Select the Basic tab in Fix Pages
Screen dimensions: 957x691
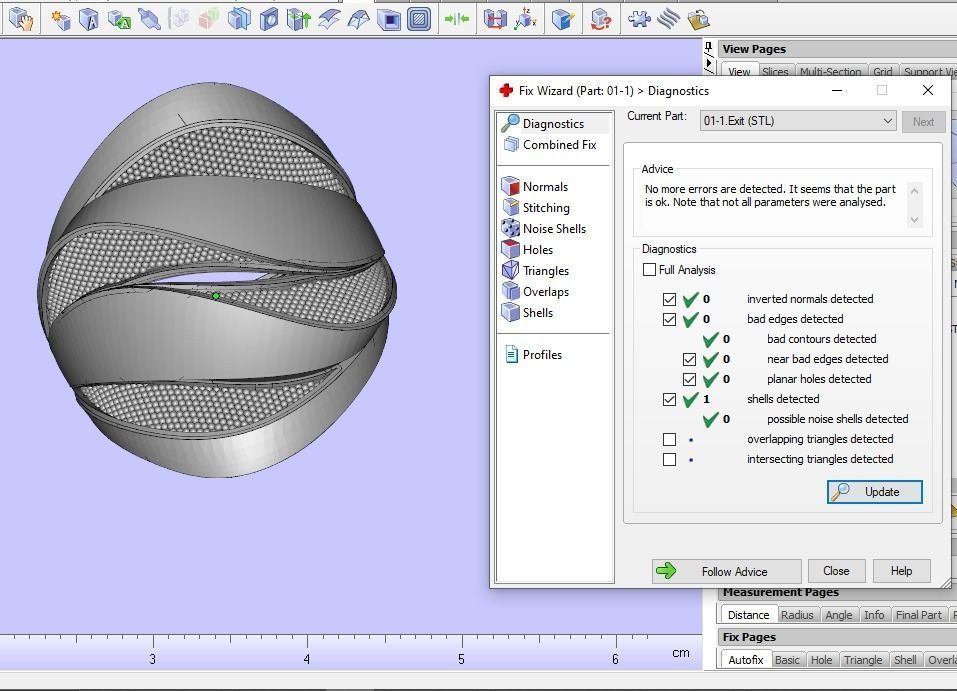(787, 660)
